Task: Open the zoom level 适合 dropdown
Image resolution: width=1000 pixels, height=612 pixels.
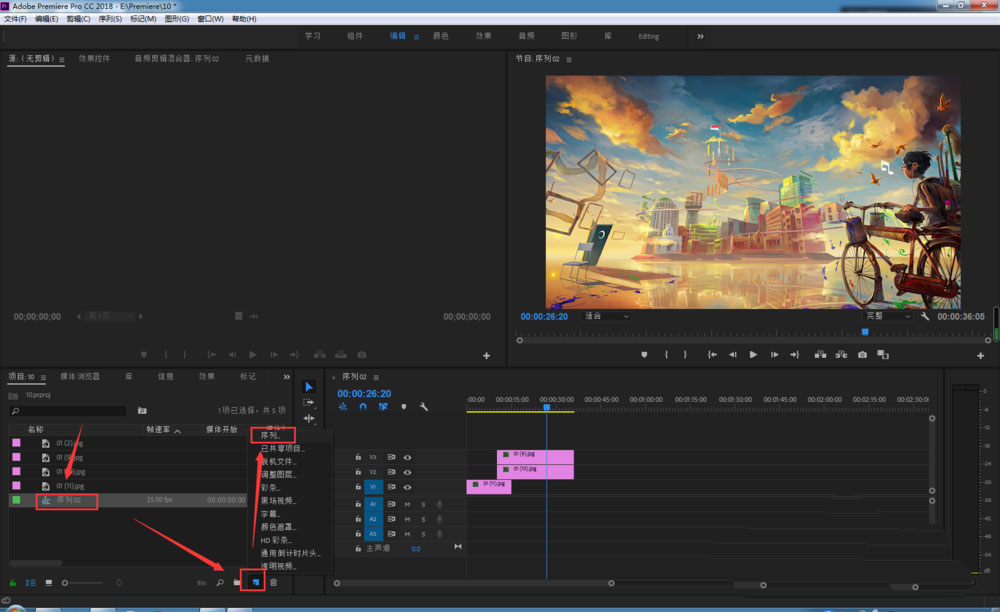Action: pos(607,316)
